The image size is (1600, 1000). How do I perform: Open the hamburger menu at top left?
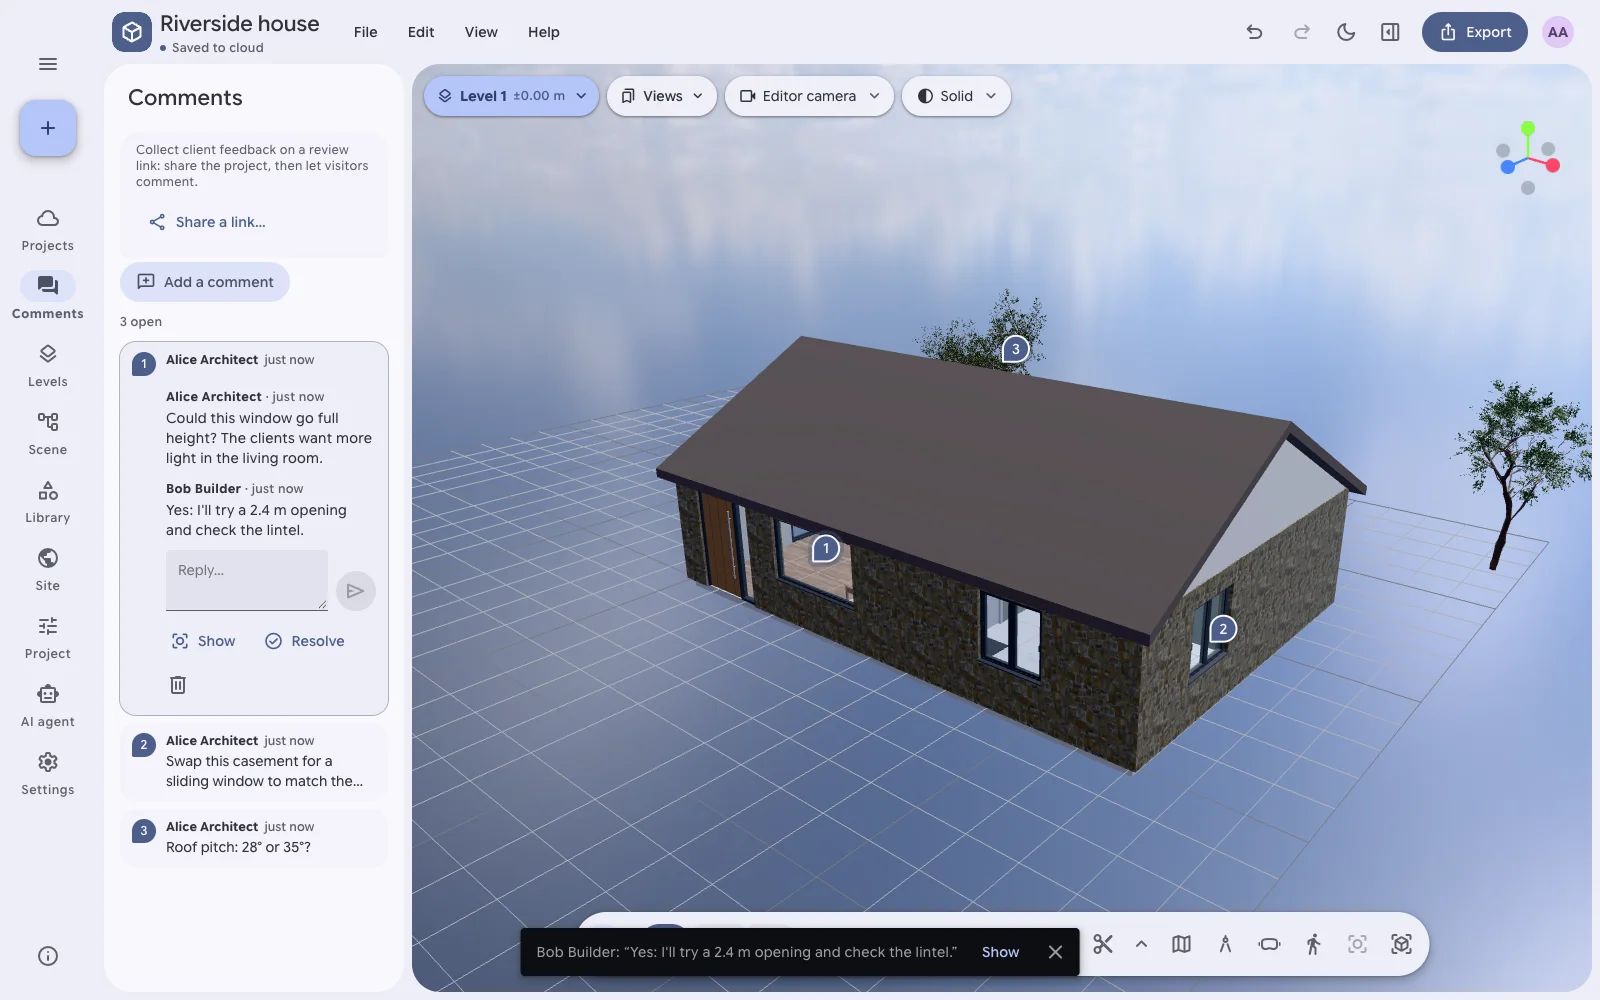point(48,64)
